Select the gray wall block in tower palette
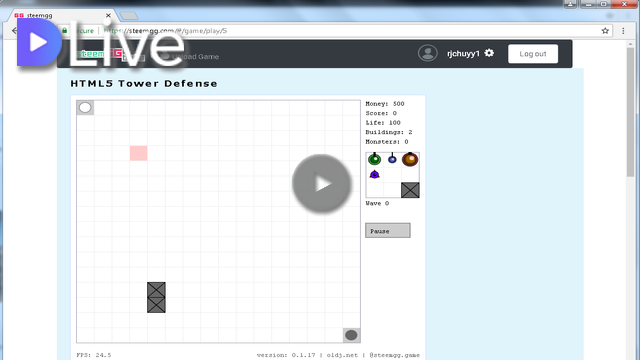 pyautogui.click(x=410, y=190)
